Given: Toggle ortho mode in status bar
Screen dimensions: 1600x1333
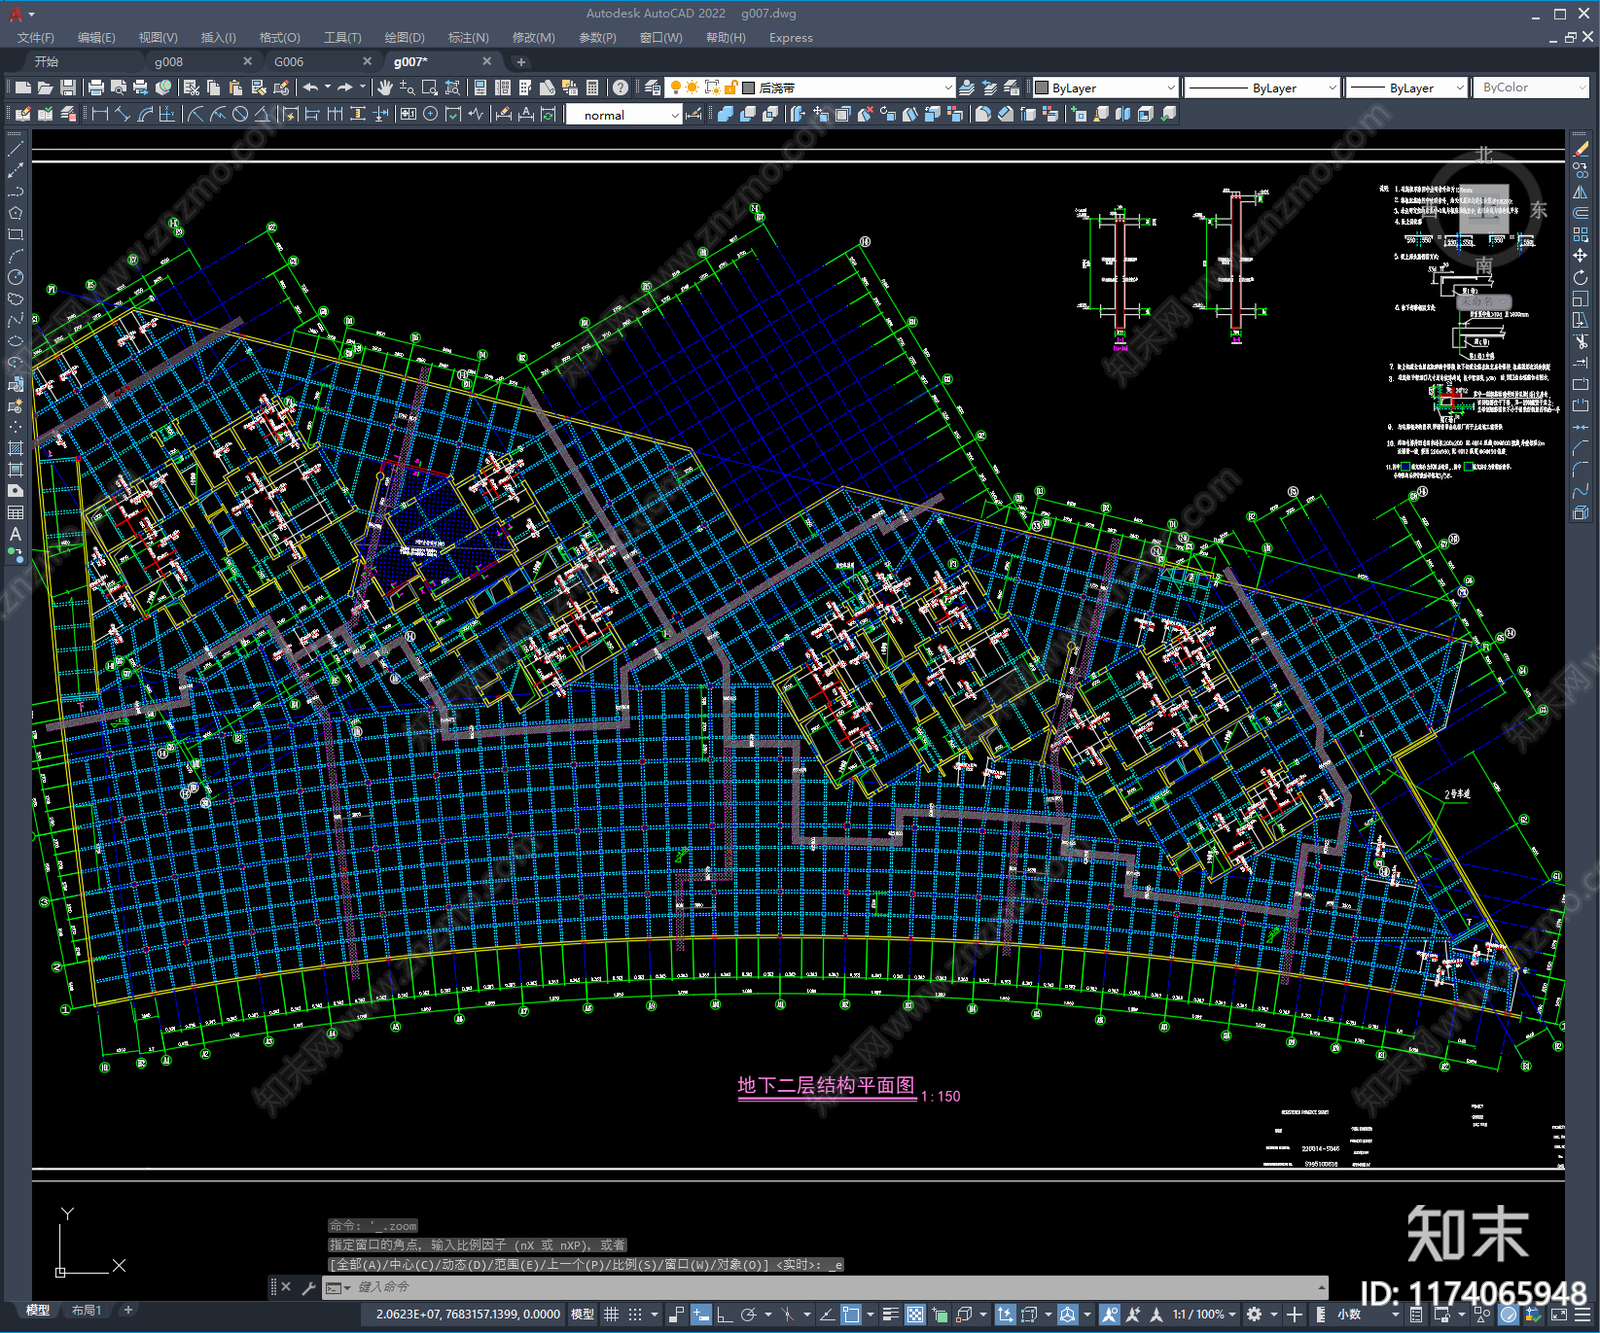Looking at the screenshot, I should coord(723,1314).
